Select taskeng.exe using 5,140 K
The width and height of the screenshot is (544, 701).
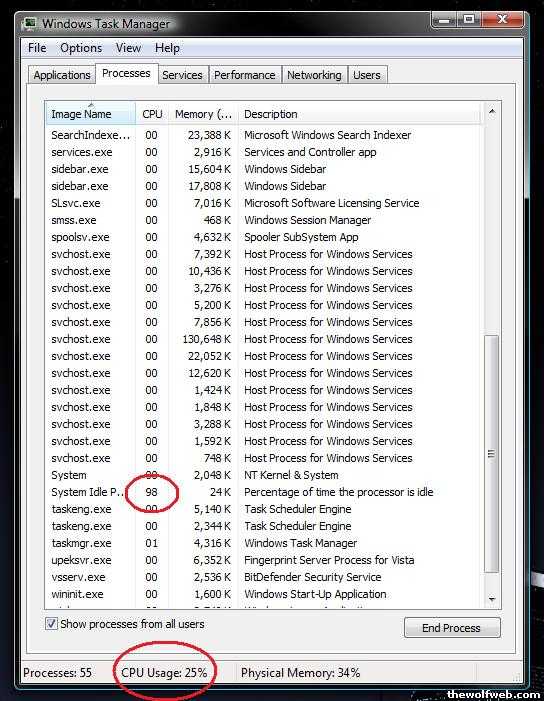(264, 509)
